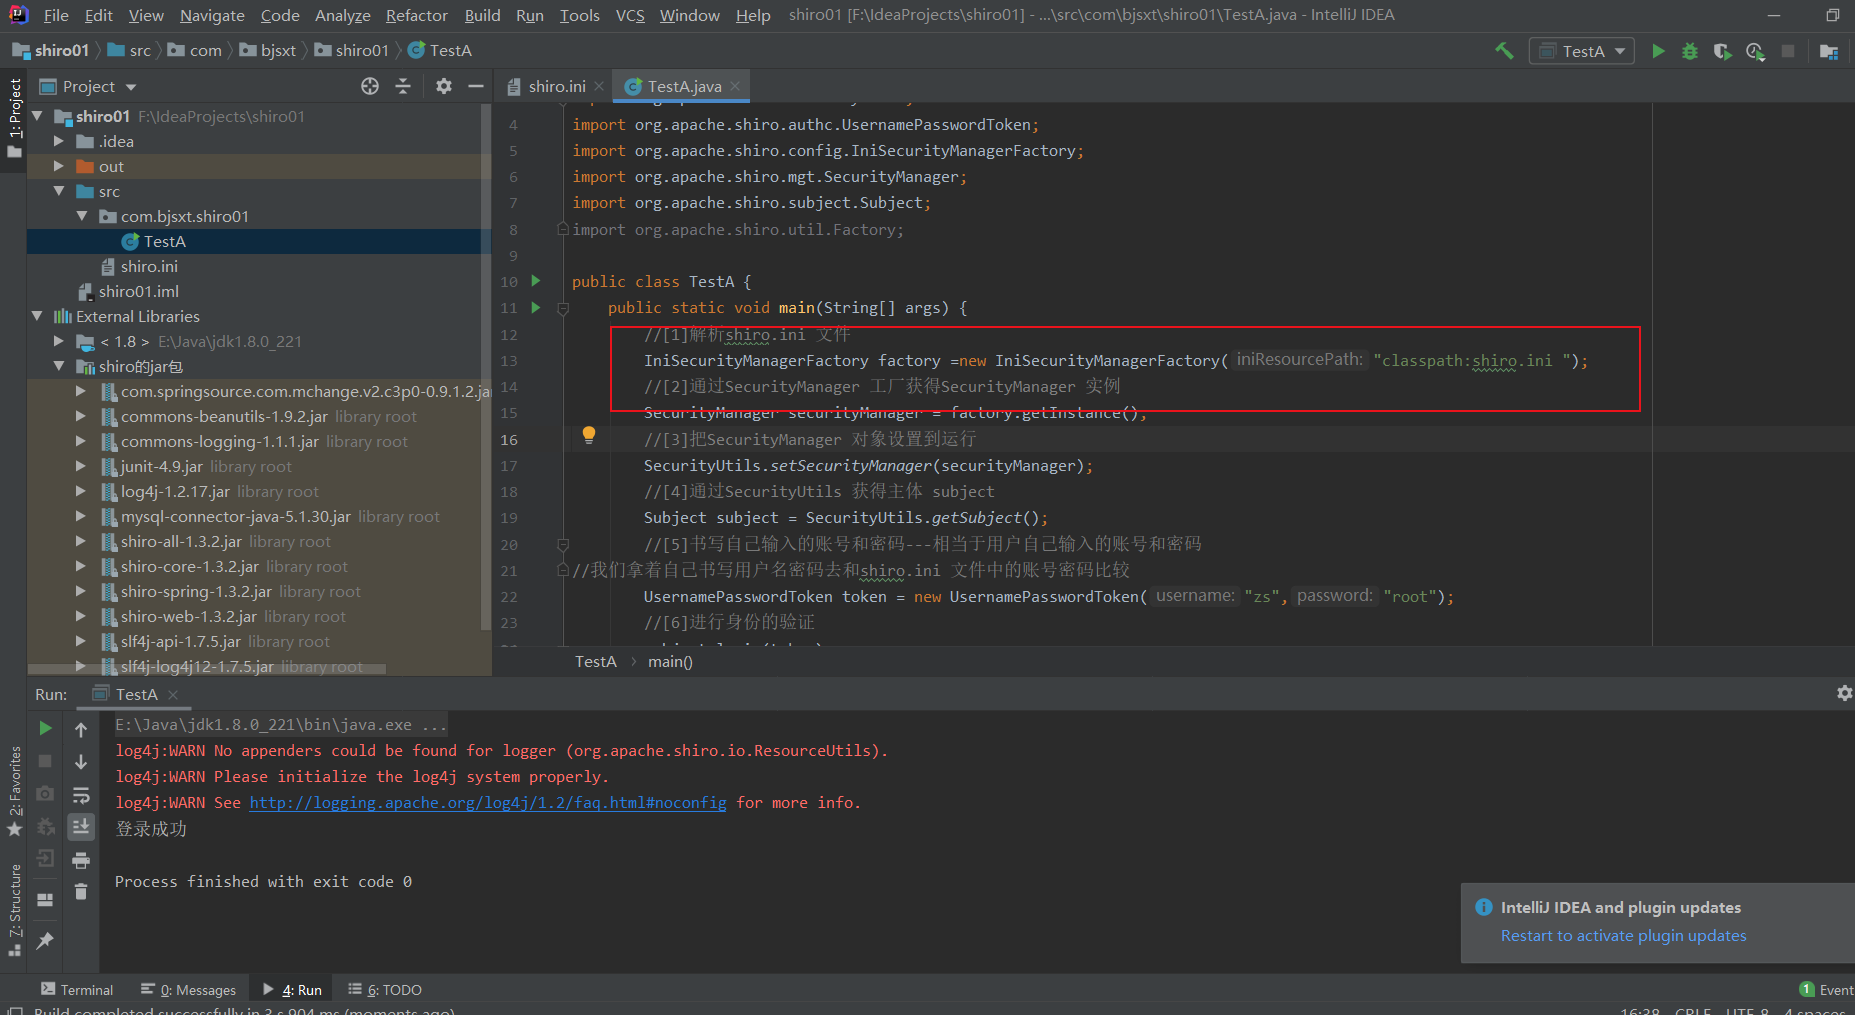The image size is (1855, 1015).
Task: Collapse all in the Project panel header
Action: pyautogui.click(x=403, y=86)
